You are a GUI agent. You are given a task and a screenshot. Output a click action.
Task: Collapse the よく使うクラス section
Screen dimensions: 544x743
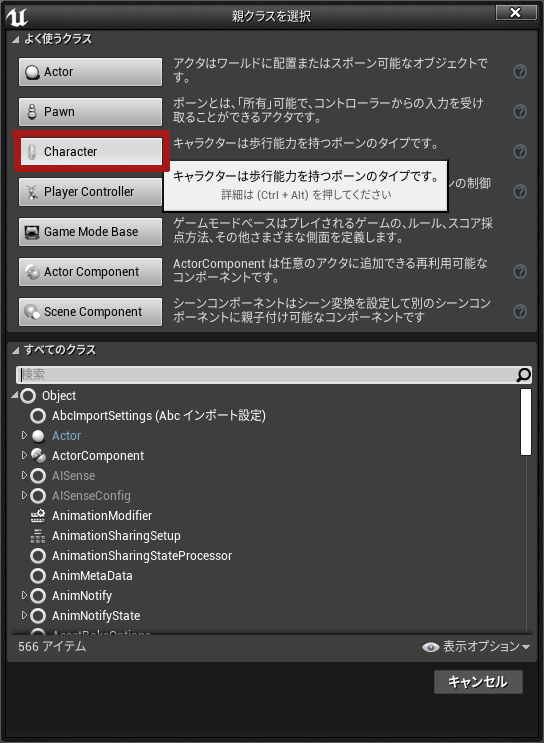click(15, 39)
